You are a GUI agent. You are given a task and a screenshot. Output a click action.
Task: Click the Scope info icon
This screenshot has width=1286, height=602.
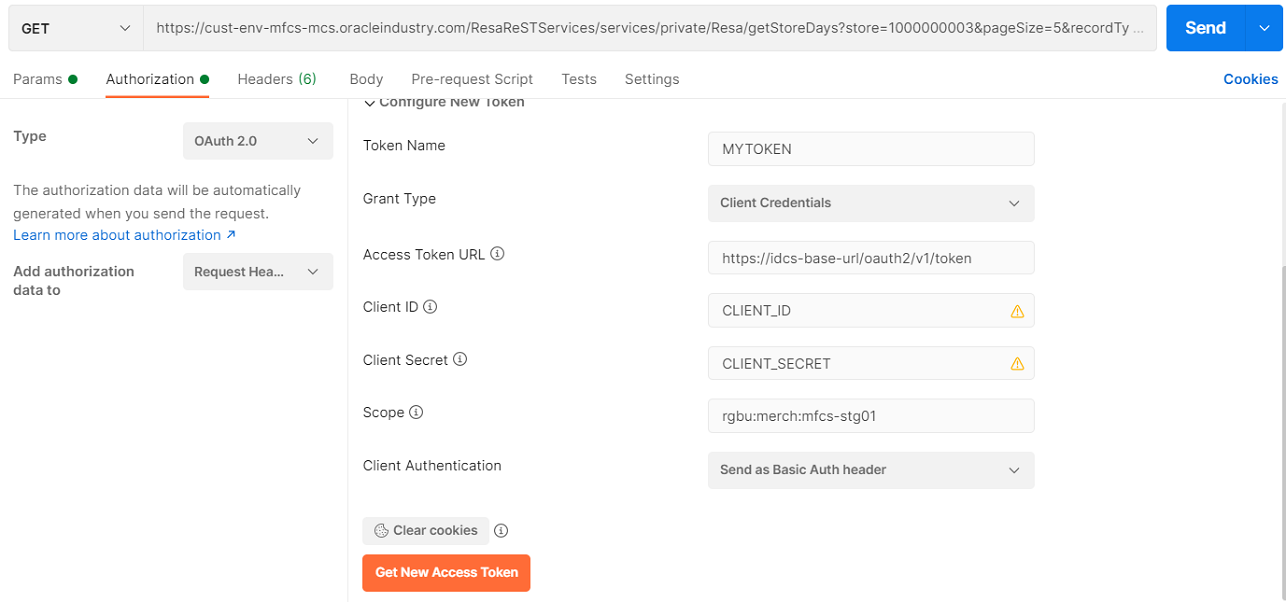(x=415, y=412)
